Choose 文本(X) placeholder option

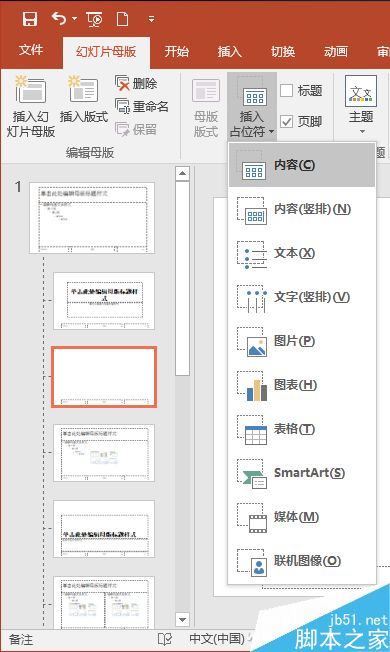(x=302, y=253)
